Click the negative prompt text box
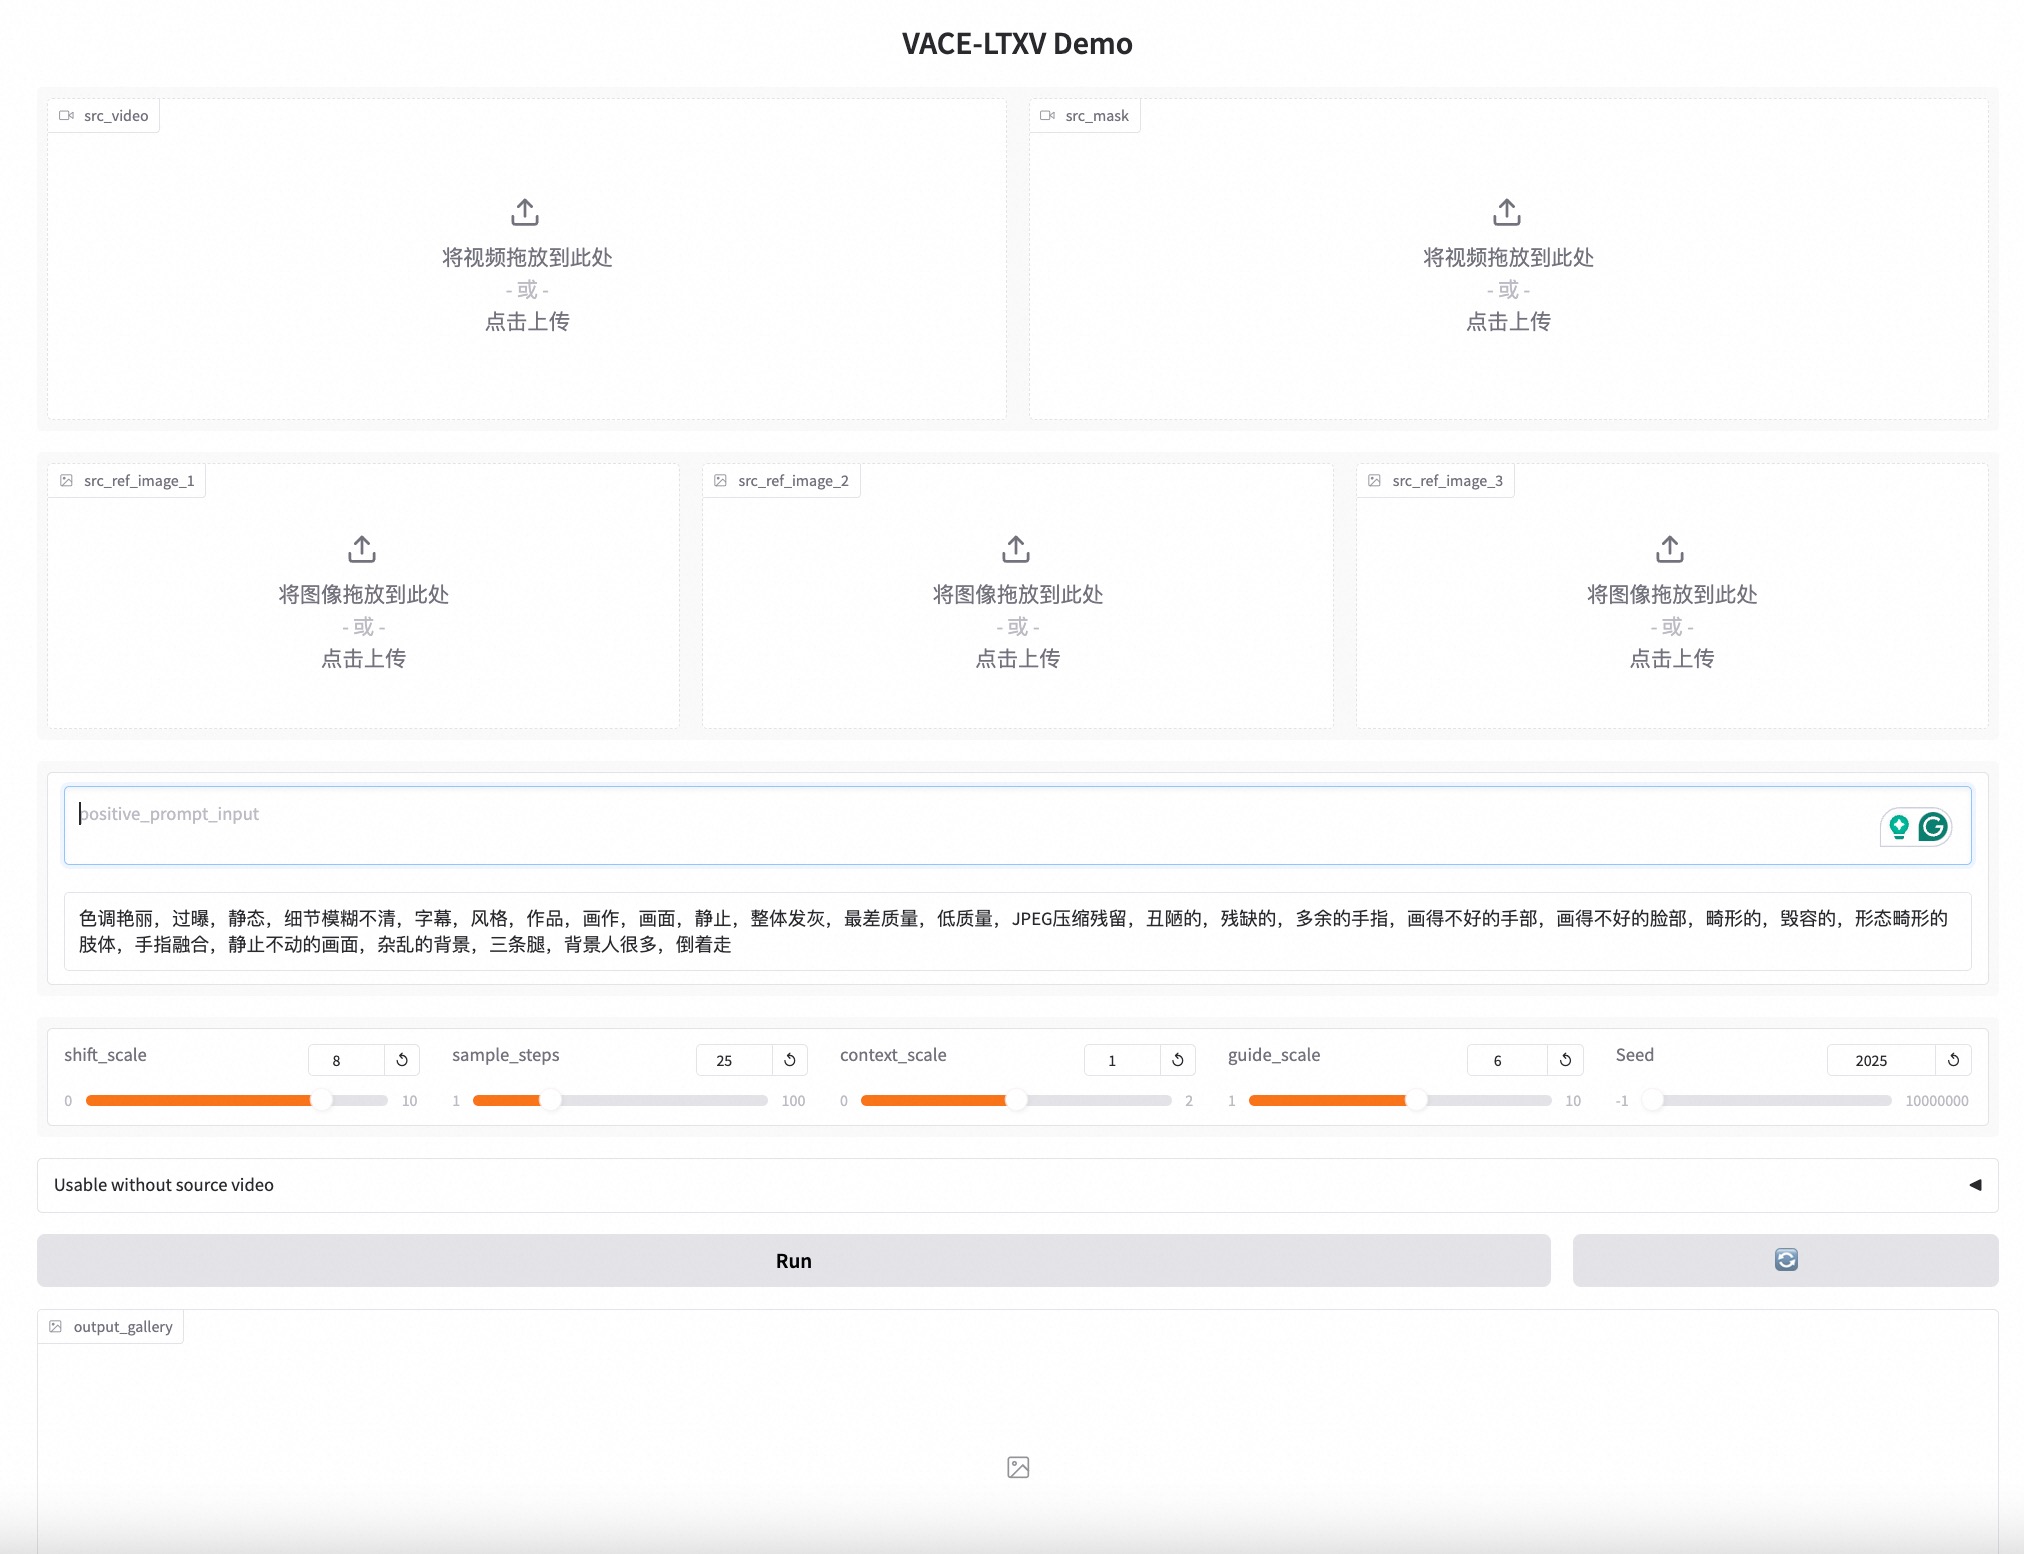This screenshot has height=1554, width=2024. [1016, 931]
